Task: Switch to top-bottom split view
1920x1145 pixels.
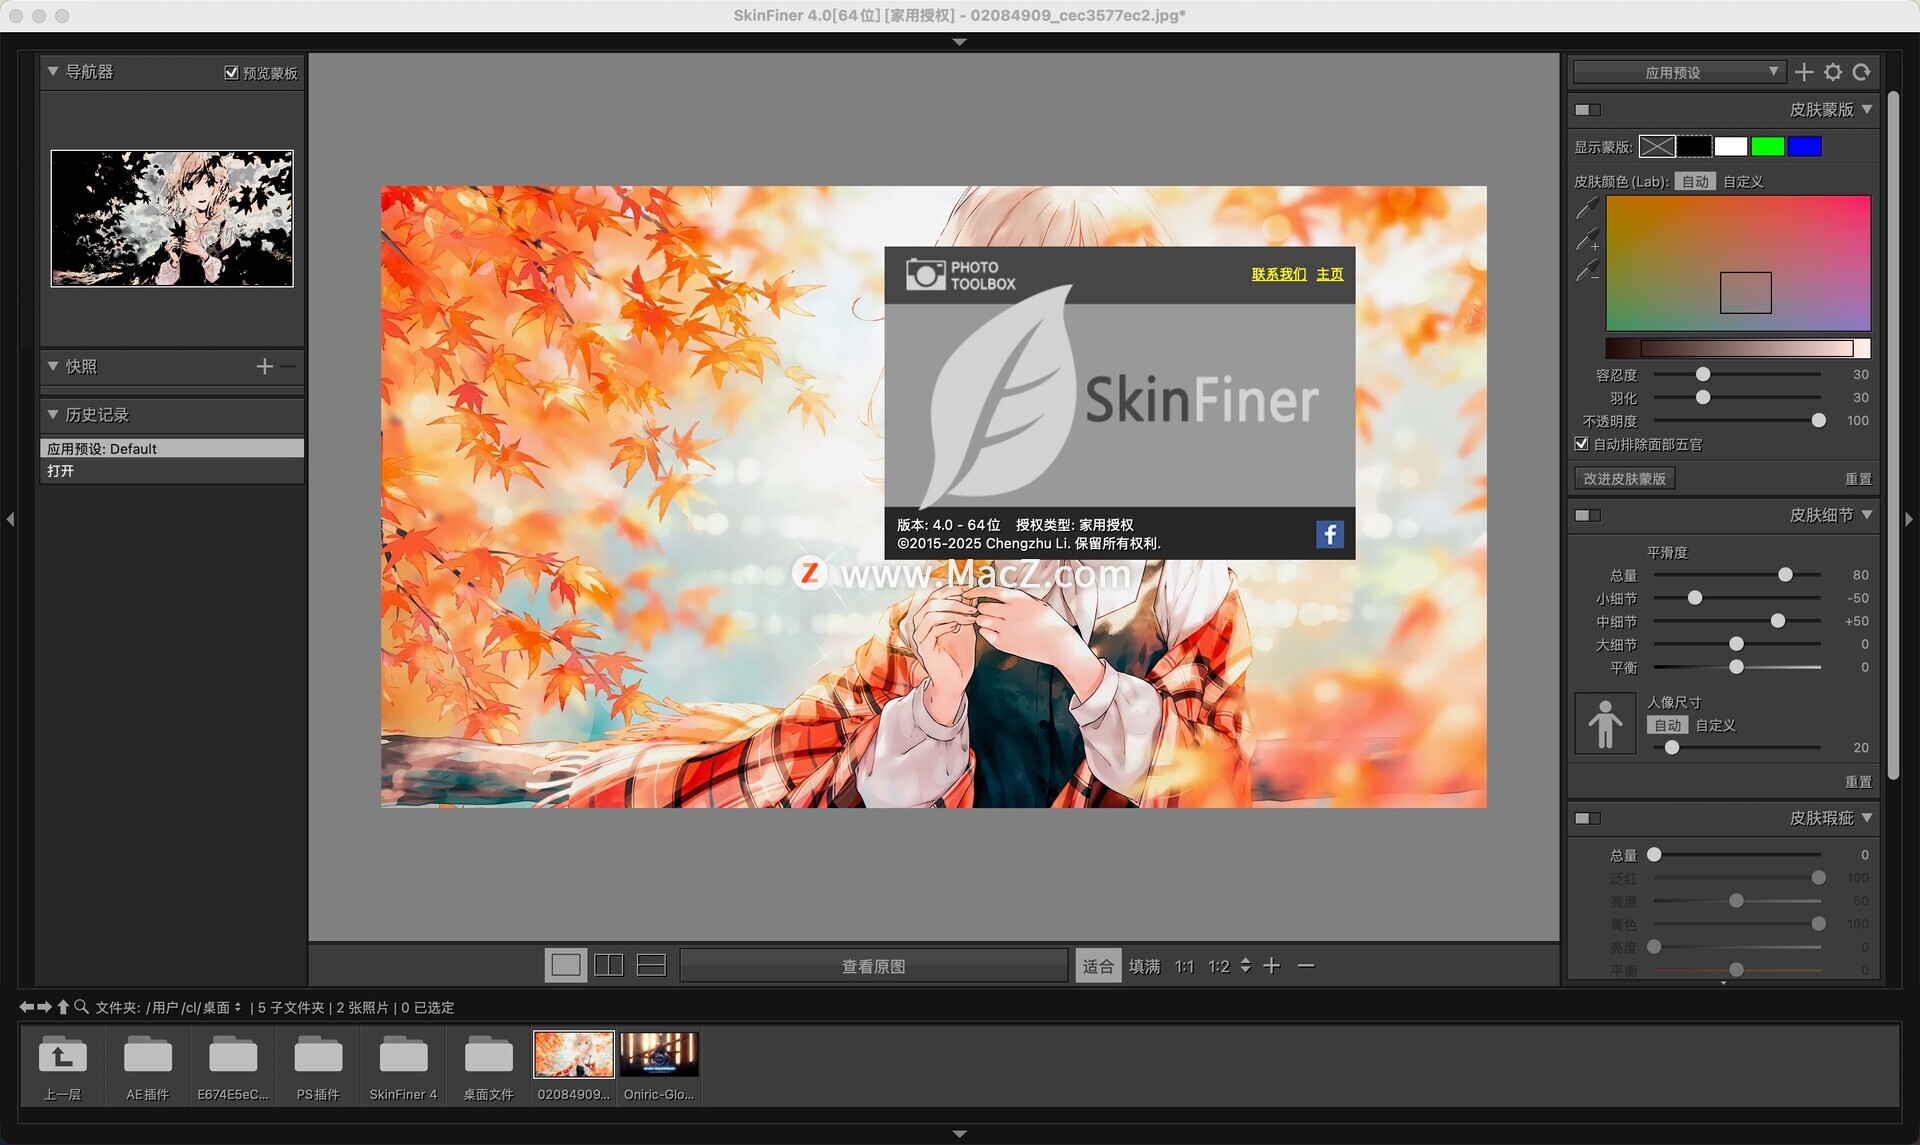Action: (x=651, y=966)
